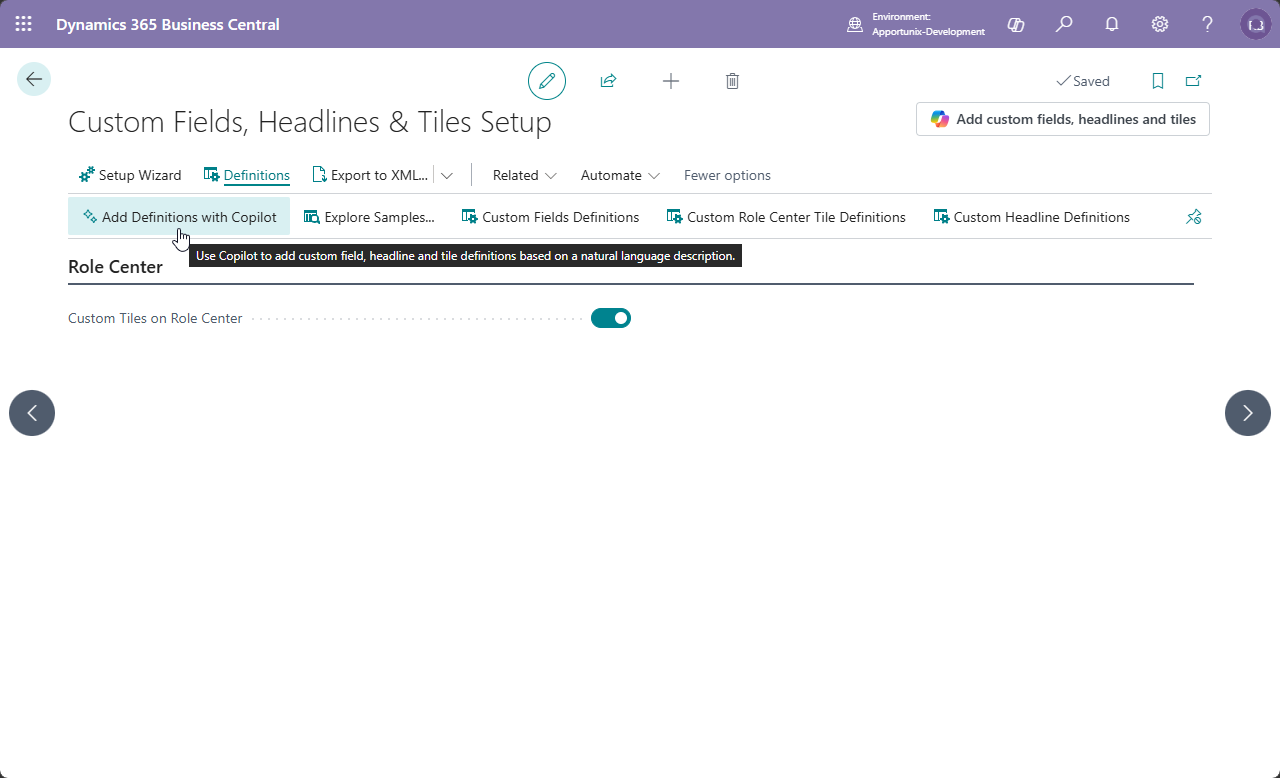This screenshot has width=1280, height=778.
Task: Launch the Setup Wizard
Action: 130,175
